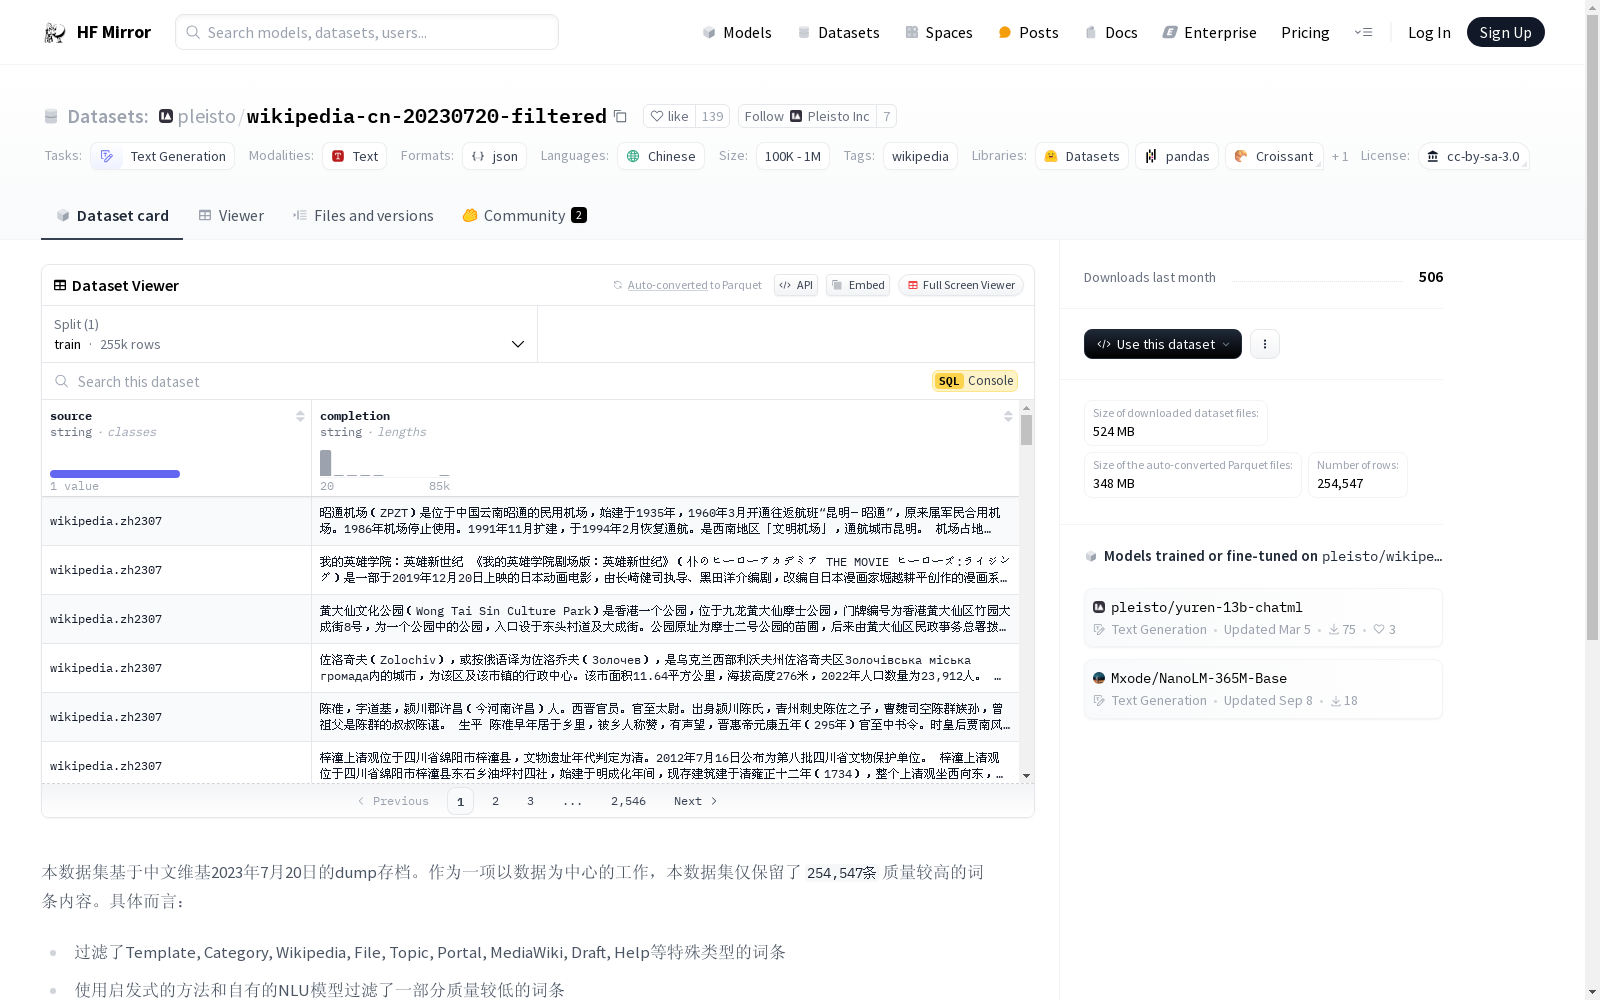Switch to the Dataset card tab
The height and width of the screenshot is (1000, 1600).
pyautogui.click(x=112, y=216)
